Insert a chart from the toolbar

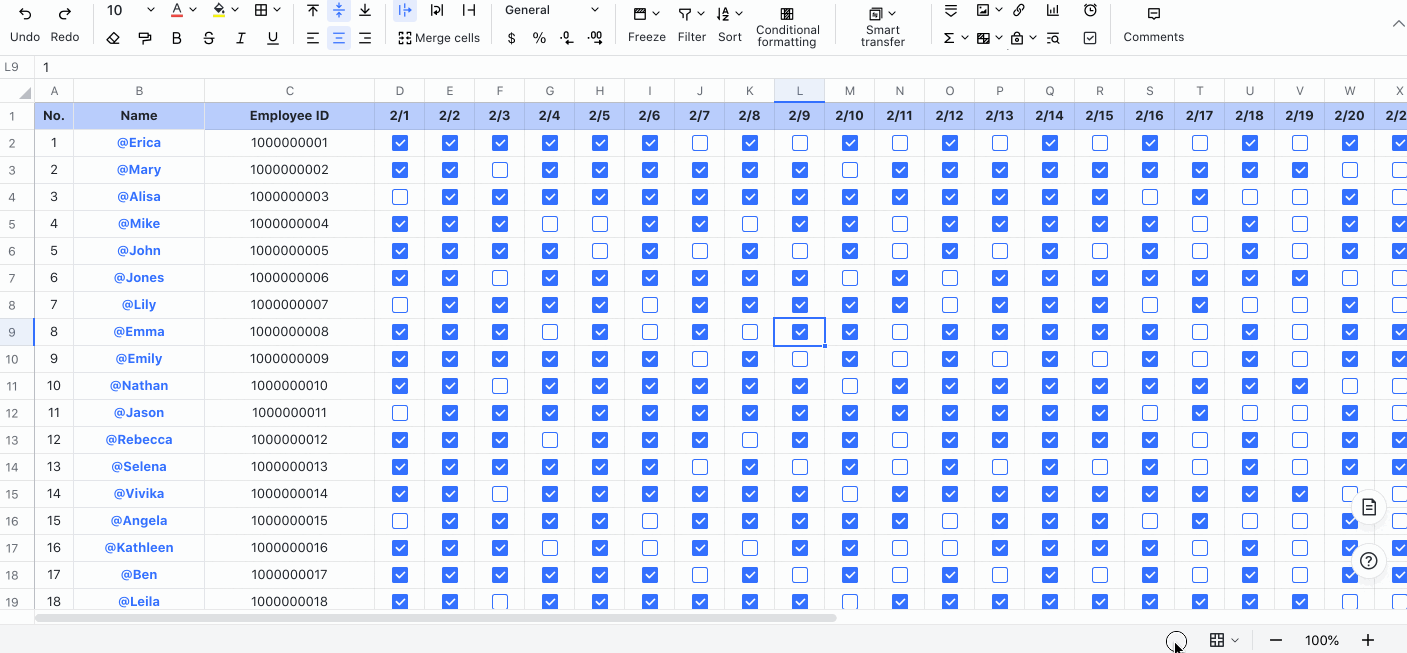click(x=1052, y=11)
